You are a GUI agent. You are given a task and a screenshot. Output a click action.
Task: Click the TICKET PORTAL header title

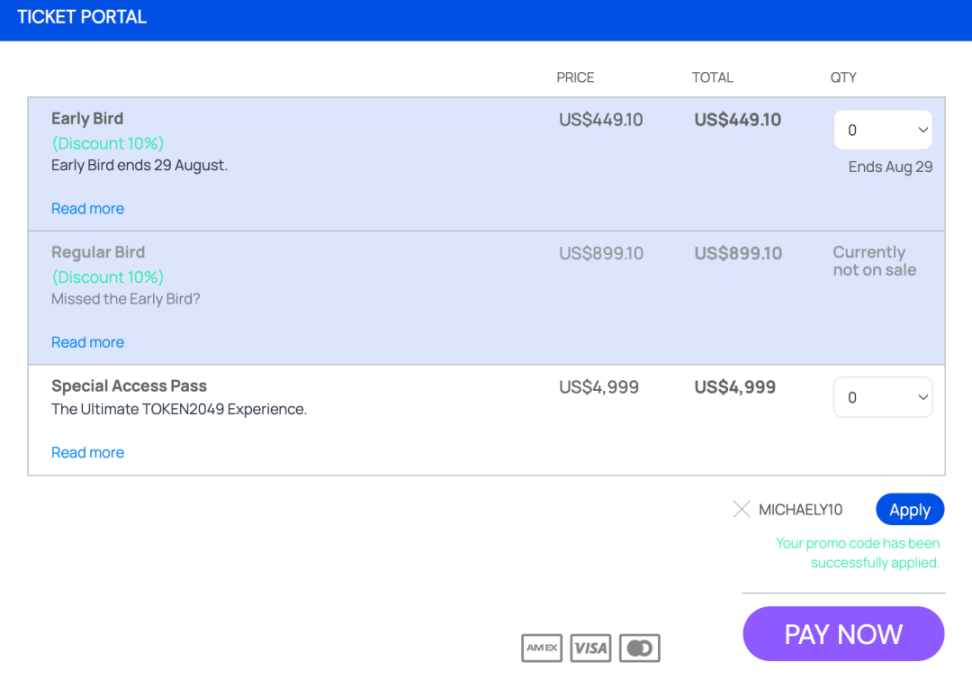click(82, 17)
